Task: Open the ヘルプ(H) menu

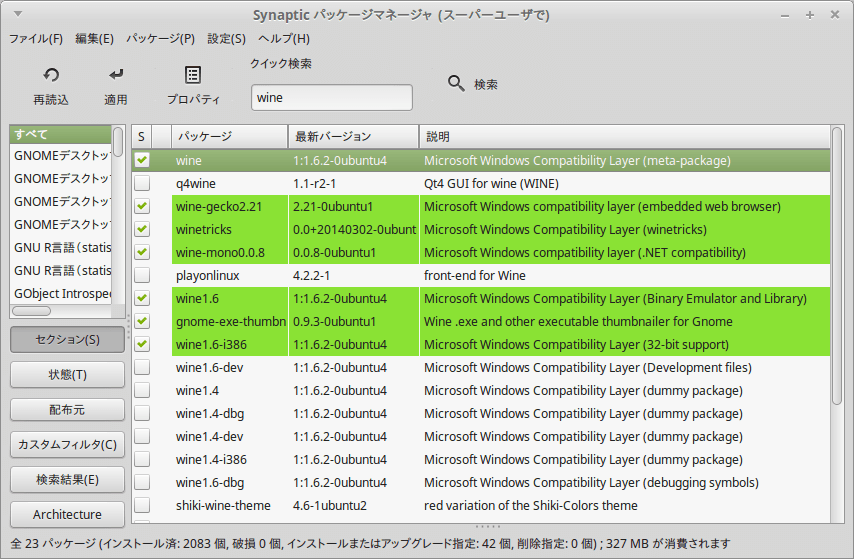Action: [x=284, y=39]
